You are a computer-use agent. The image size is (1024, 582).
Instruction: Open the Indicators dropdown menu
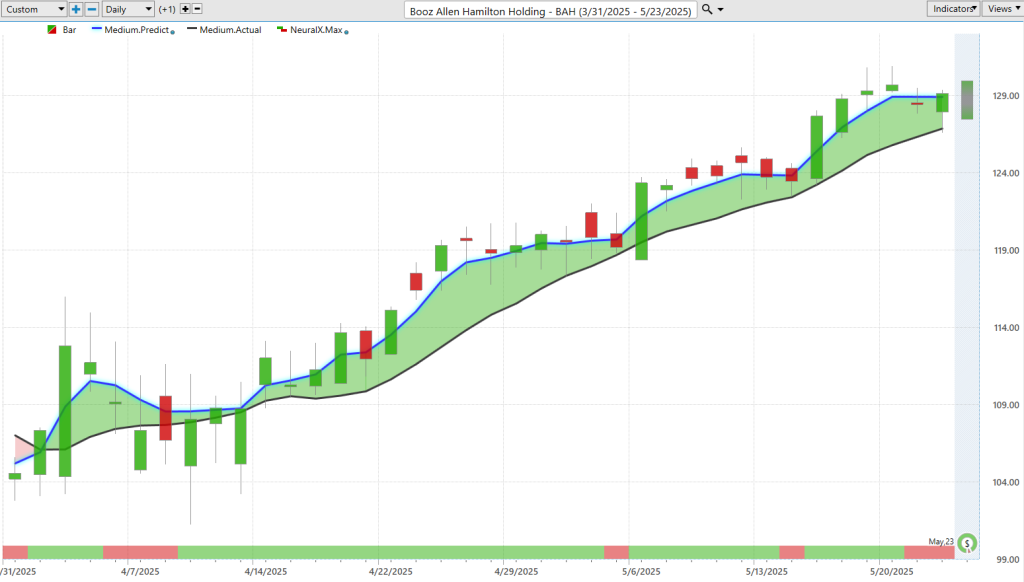[953, 8]
